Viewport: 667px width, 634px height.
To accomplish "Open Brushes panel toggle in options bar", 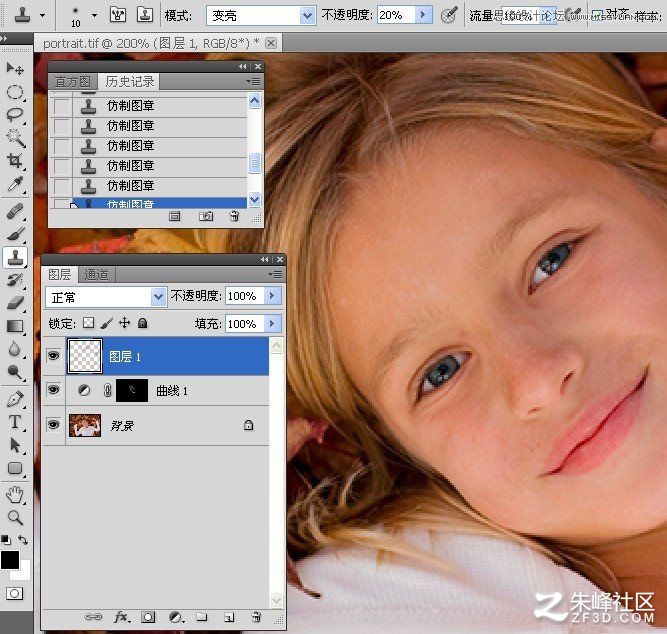I will (x=118, y=15).
